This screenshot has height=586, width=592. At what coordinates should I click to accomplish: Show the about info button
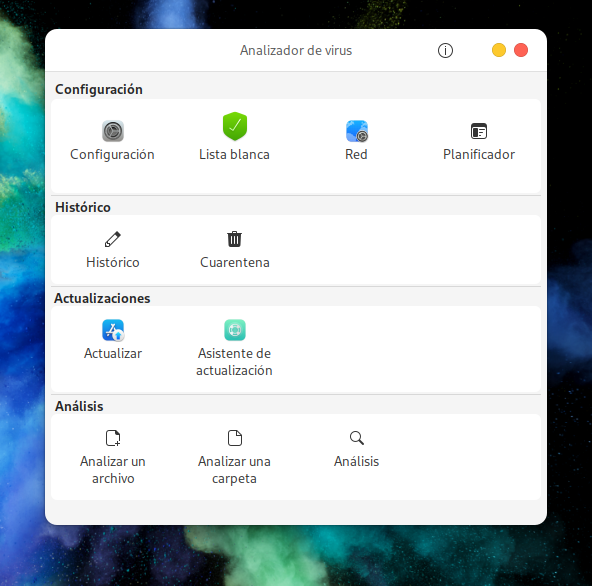[446, 50]
